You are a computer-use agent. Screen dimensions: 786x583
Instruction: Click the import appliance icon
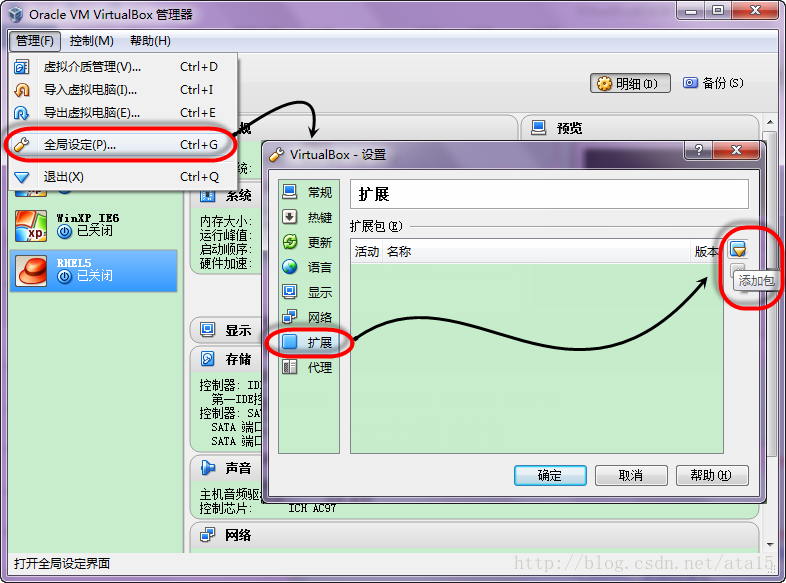[22, 90]
